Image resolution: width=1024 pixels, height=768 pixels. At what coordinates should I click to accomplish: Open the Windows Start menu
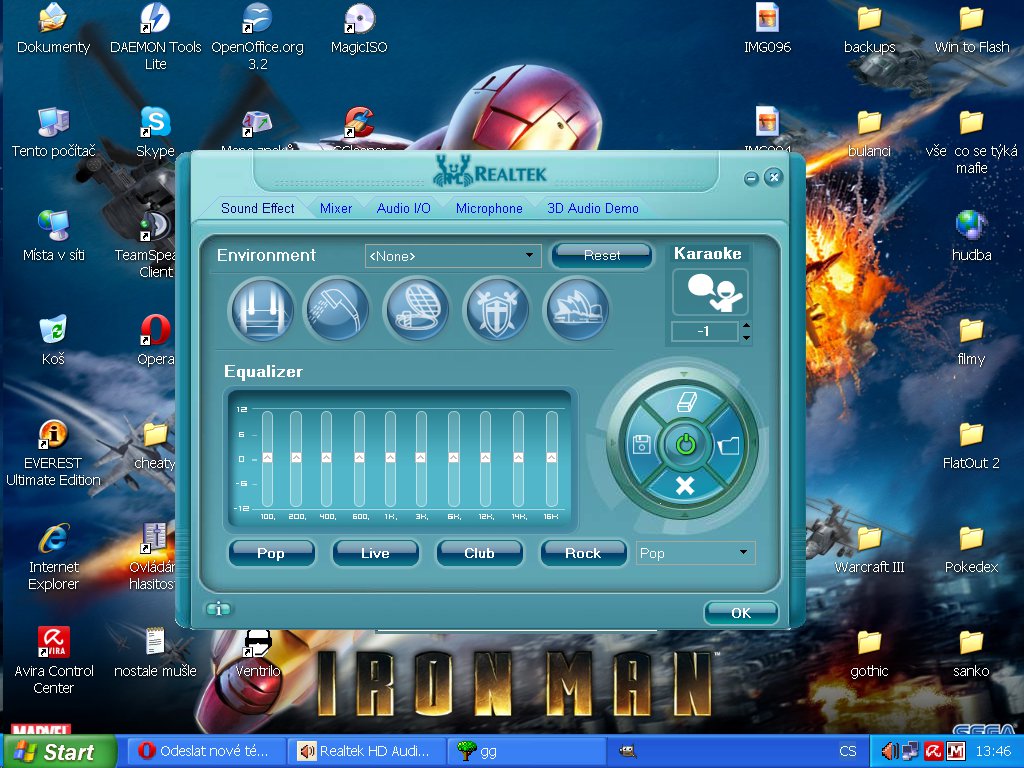click(59, 752)
